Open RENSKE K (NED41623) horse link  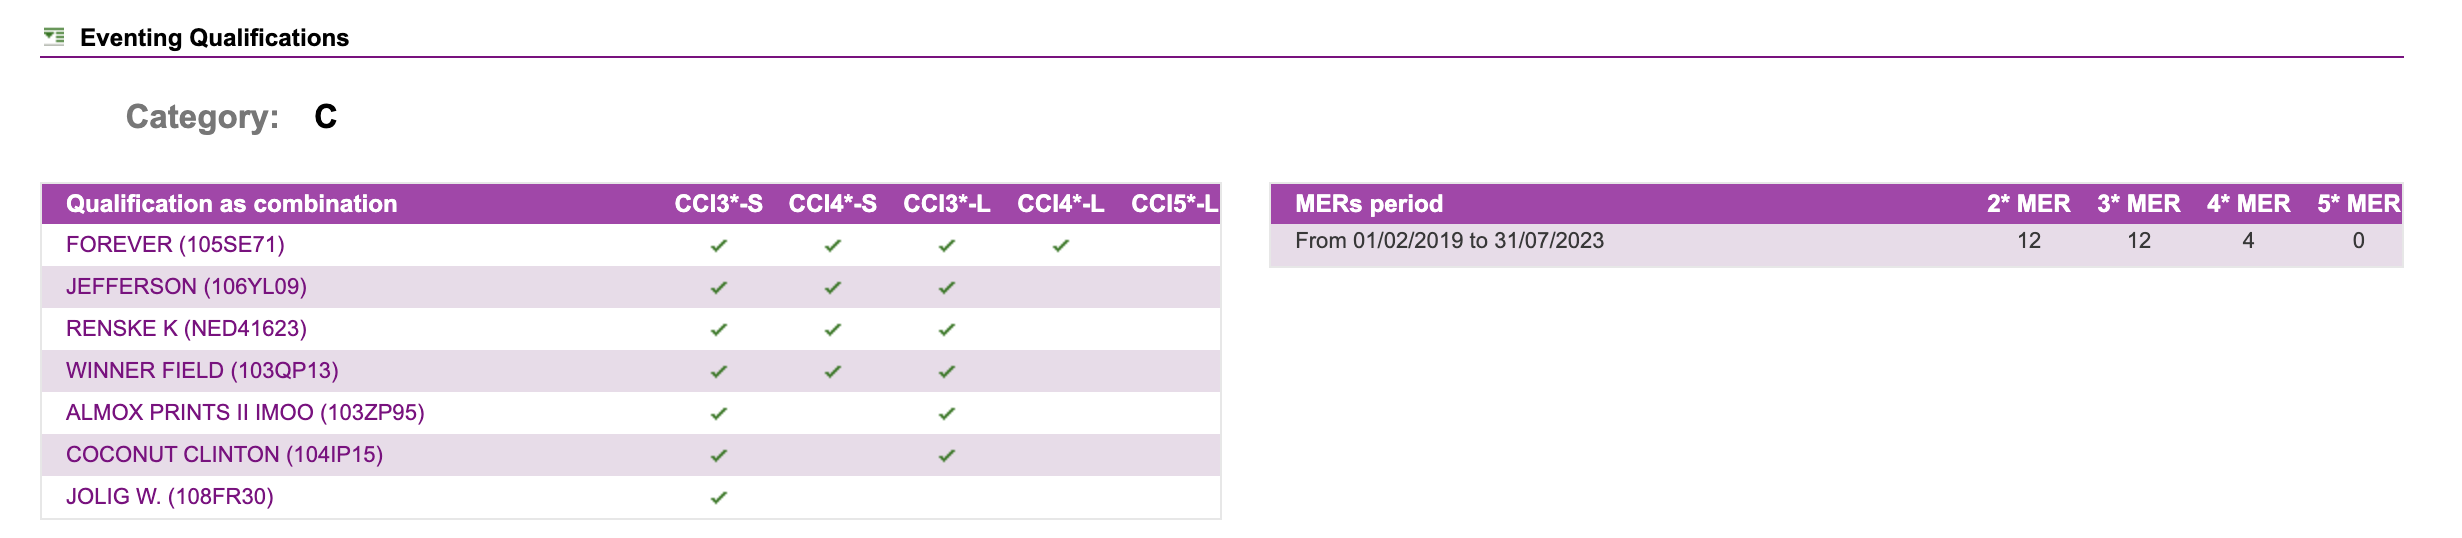pyautogui.click(x=186, y=329)
